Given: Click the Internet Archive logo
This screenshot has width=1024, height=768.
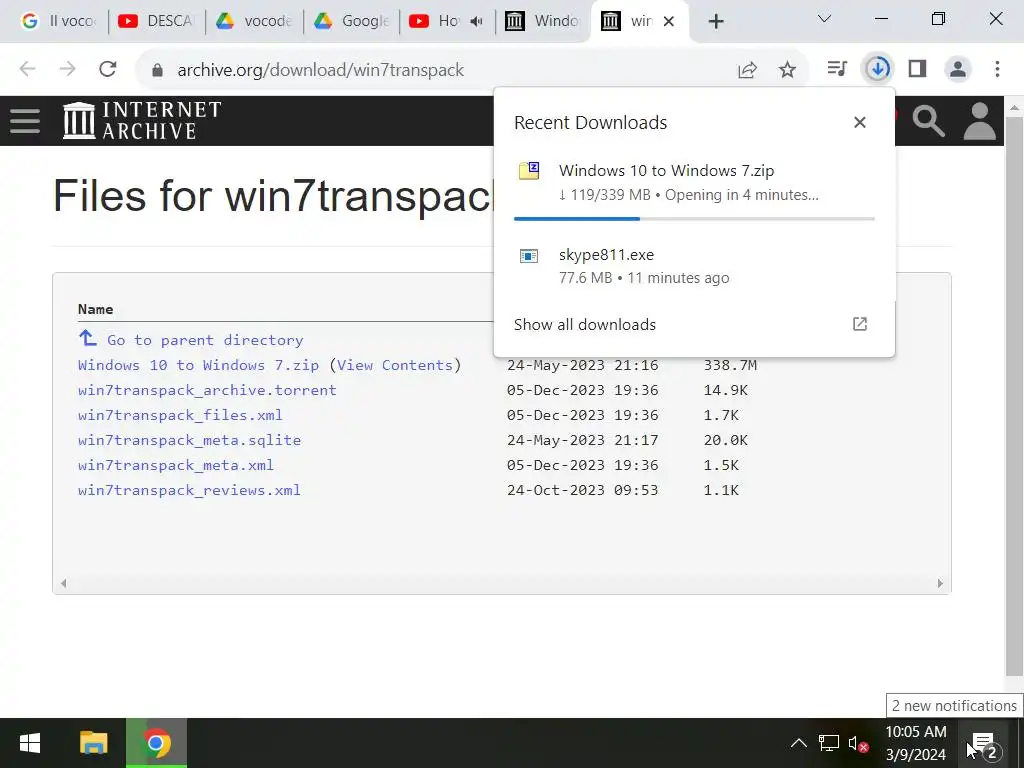Looking at the screenshot, I should pyautogui.click(x=142, y=120).
